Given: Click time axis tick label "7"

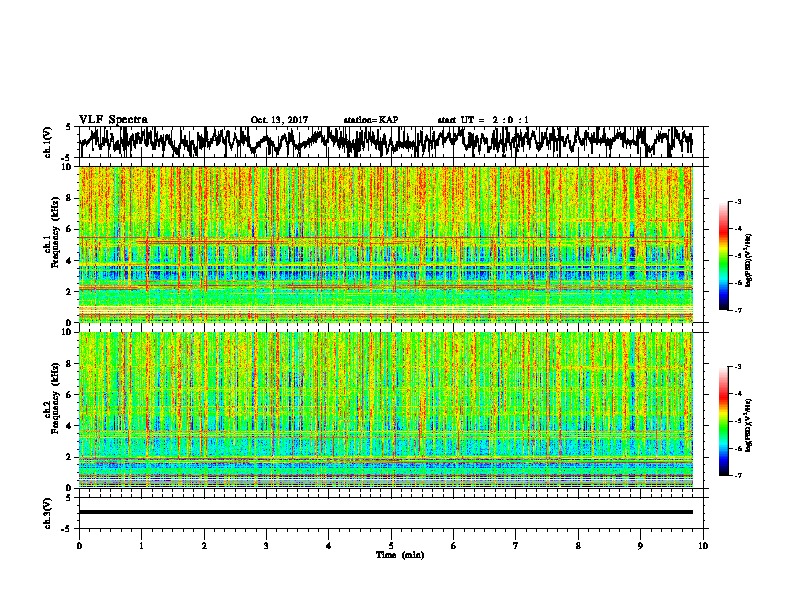Looking at the screenshot, I should point(516,546).
